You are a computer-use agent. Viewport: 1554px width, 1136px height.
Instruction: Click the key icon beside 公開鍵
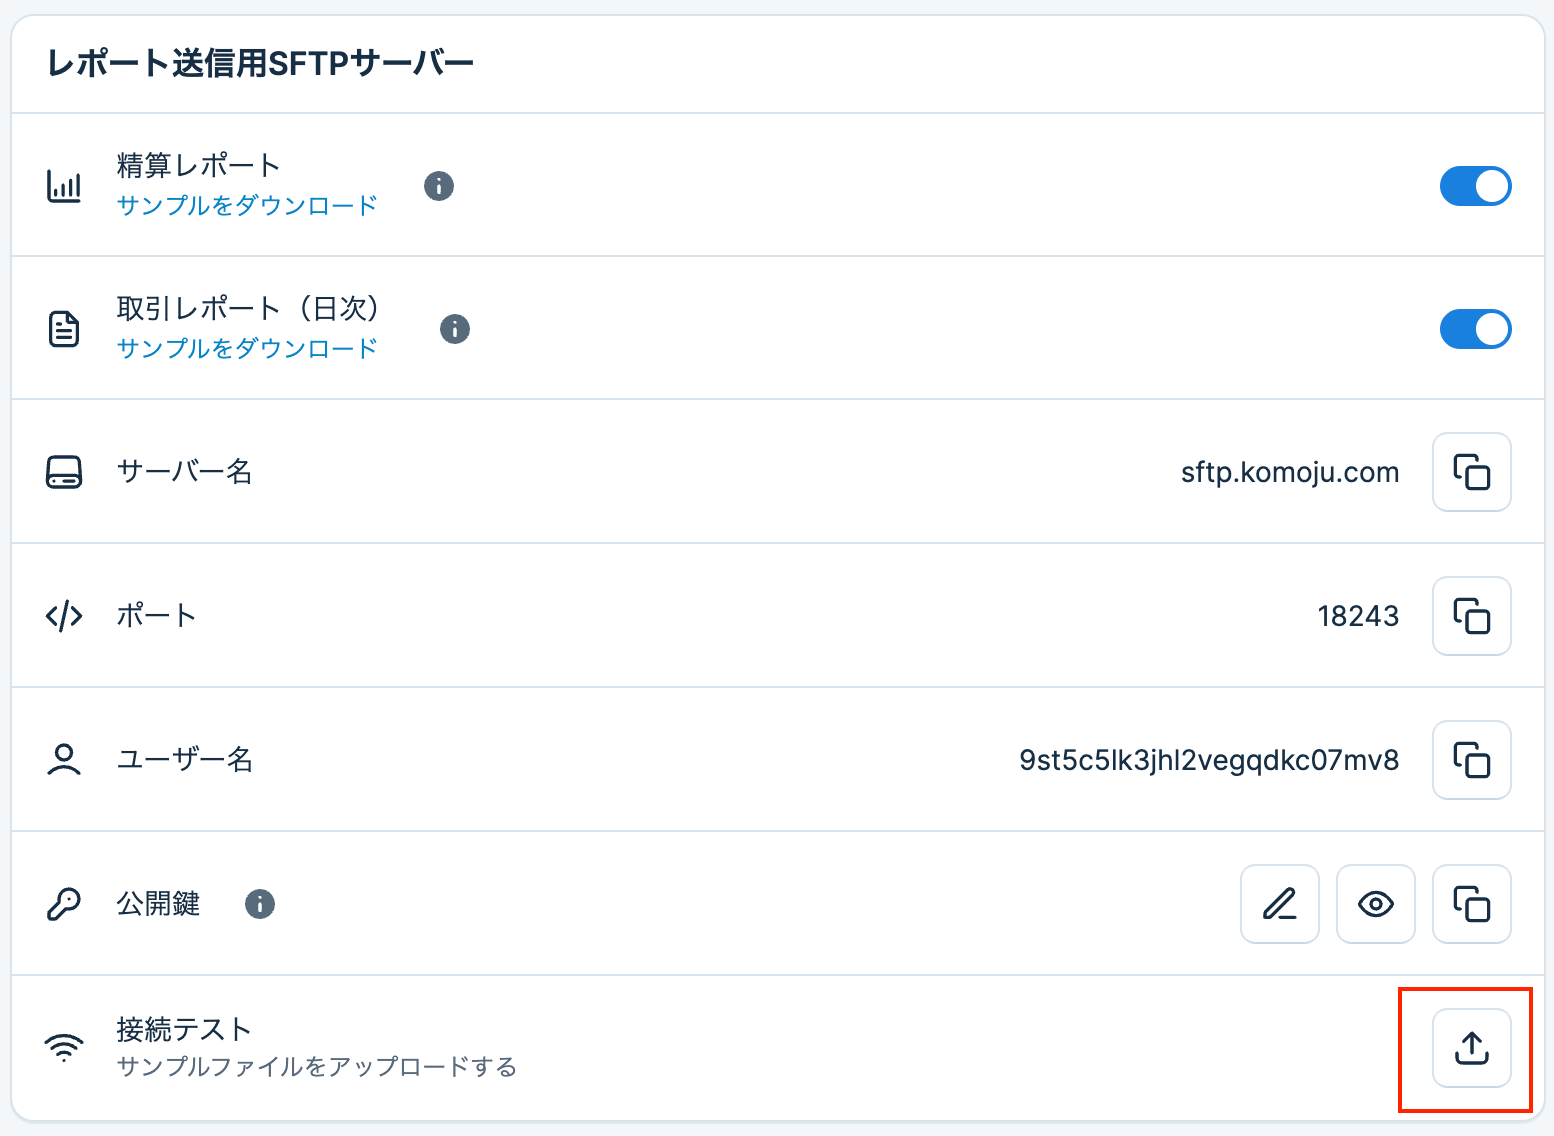tap(64, 904)
